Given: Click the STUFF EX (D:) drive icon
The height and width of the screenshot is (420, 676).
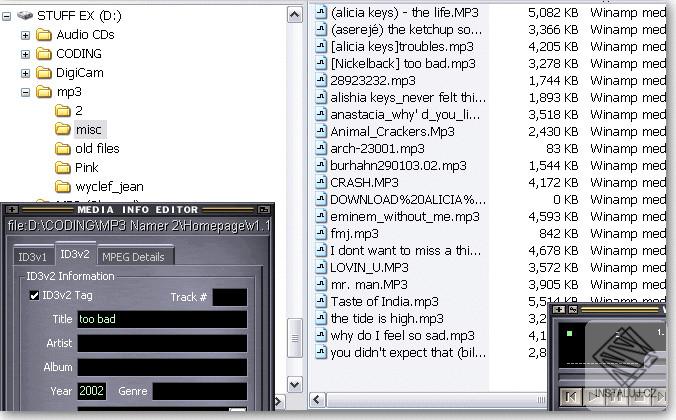Looking at the screenshot, I should coord(25,16).
